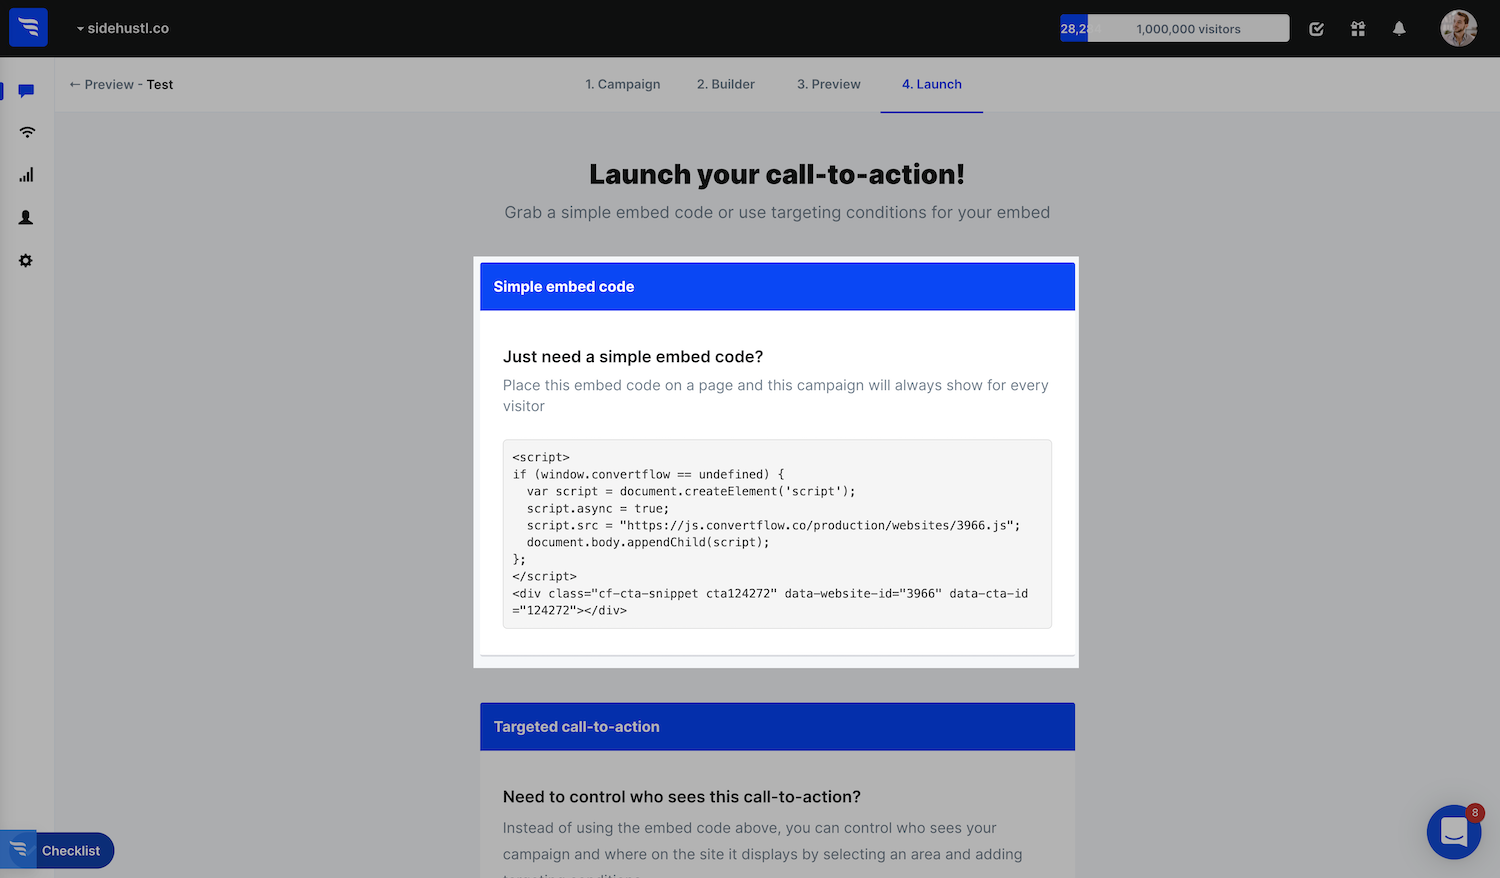The width and height of the screenshot is (1500, 878).
Task: Open the user profile avatar
Action: (x=1458, y=28)
